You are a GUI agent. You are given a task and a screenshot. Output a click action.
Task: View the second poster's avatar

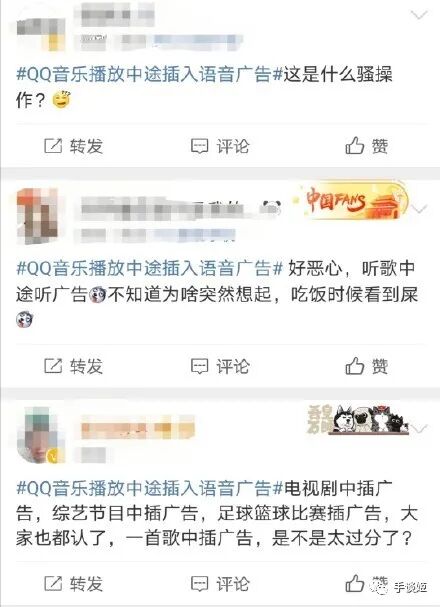[41, 216]
